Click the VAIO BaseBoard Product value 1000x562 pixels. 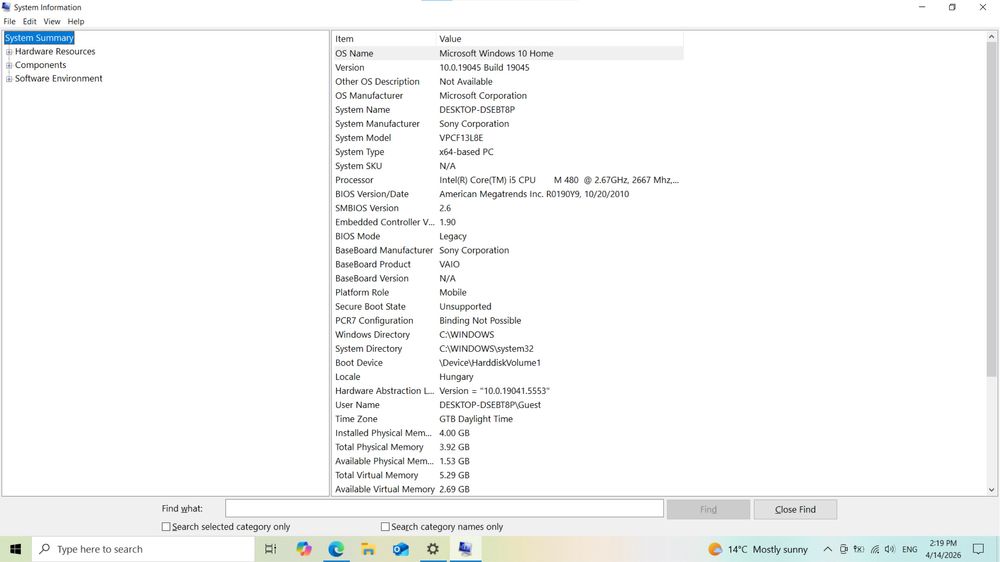pyautogui.click(x=449, y=264)
